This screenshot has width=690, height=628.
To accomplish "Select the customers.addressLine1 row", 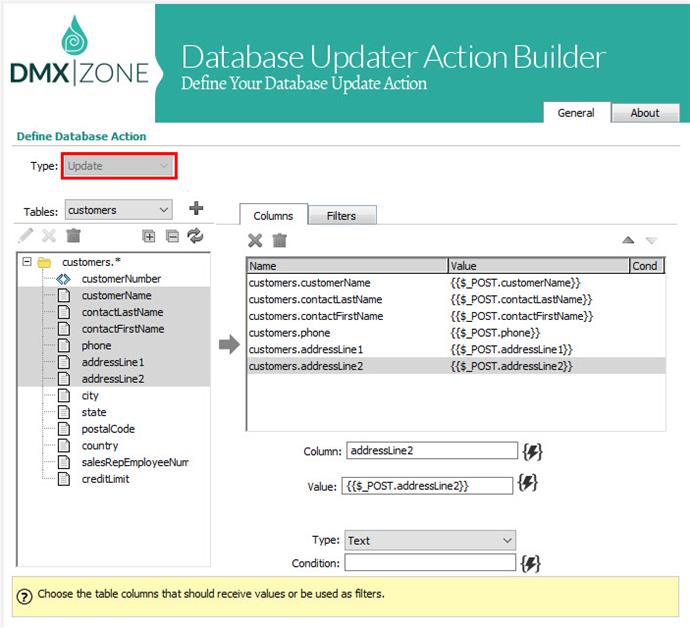I will tap(456, 350).
